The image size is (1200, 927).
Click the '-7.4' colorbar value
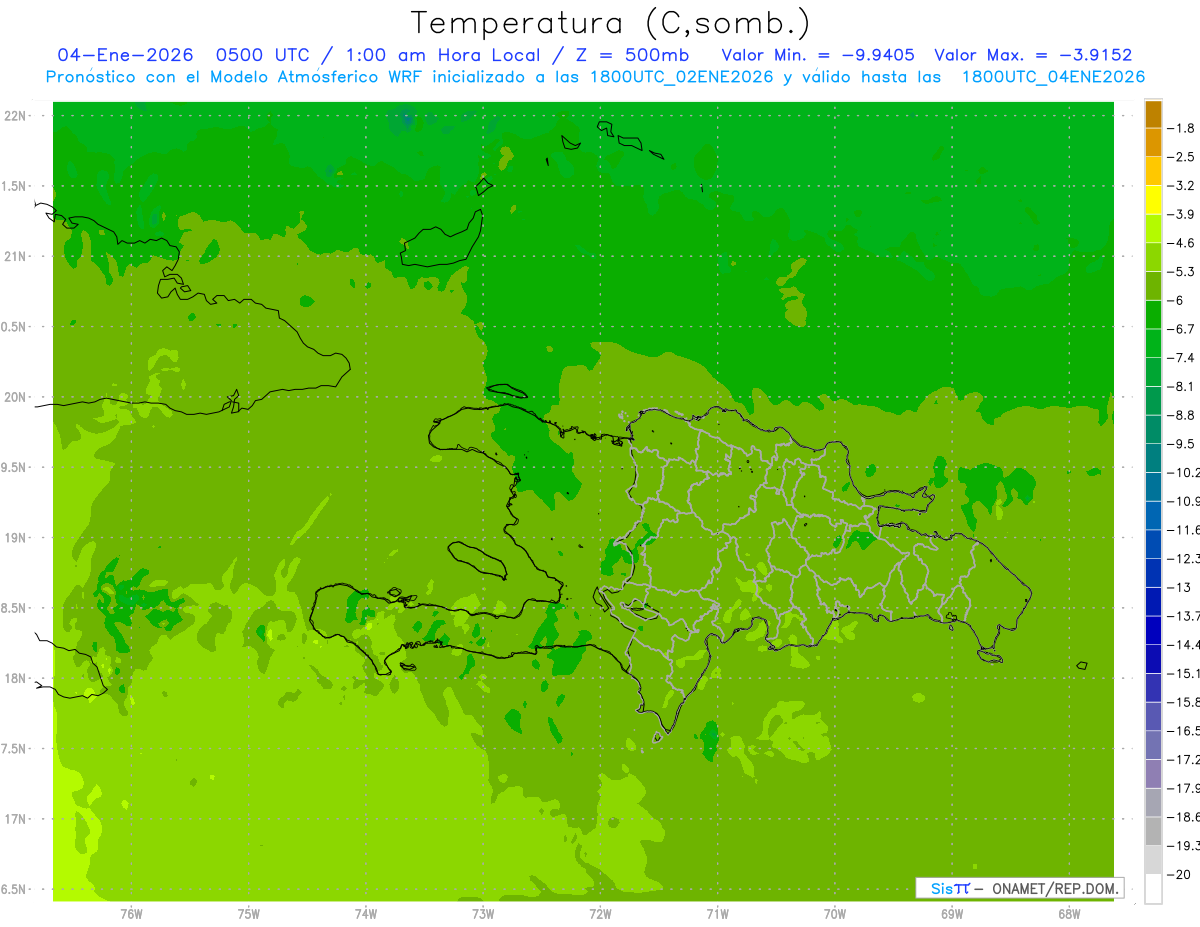[x=1181, y=358]
